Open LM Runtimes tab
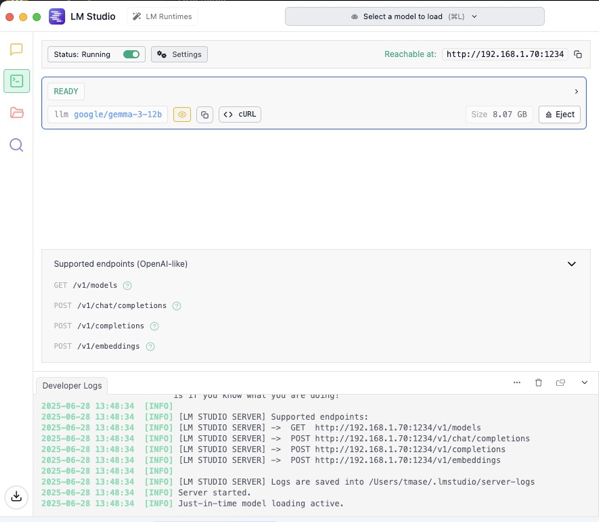The width and height of the screenshot is (599, 522). pyautogui.click(x=162, y=16)
